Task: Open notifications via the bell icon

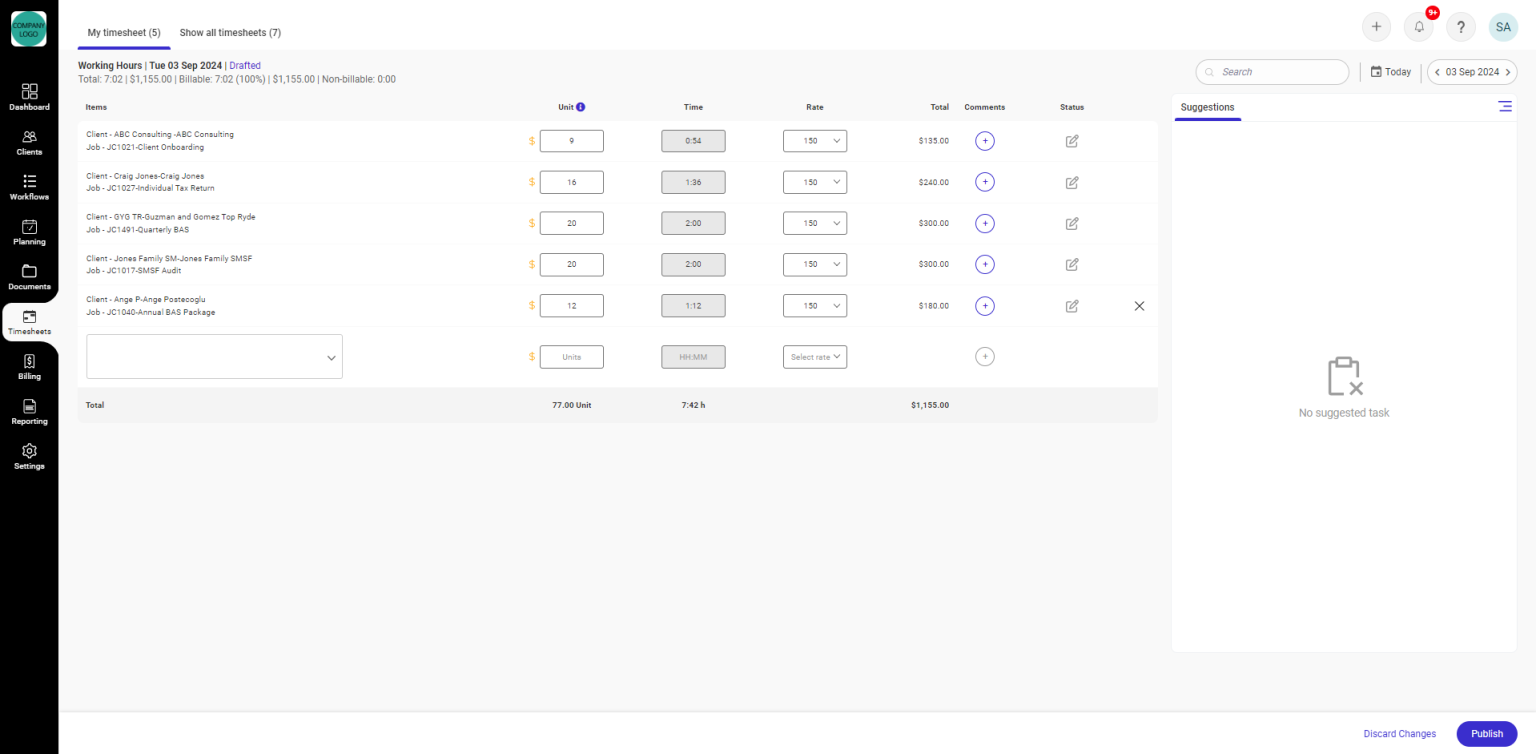Action: click(x=1418, y=27)
